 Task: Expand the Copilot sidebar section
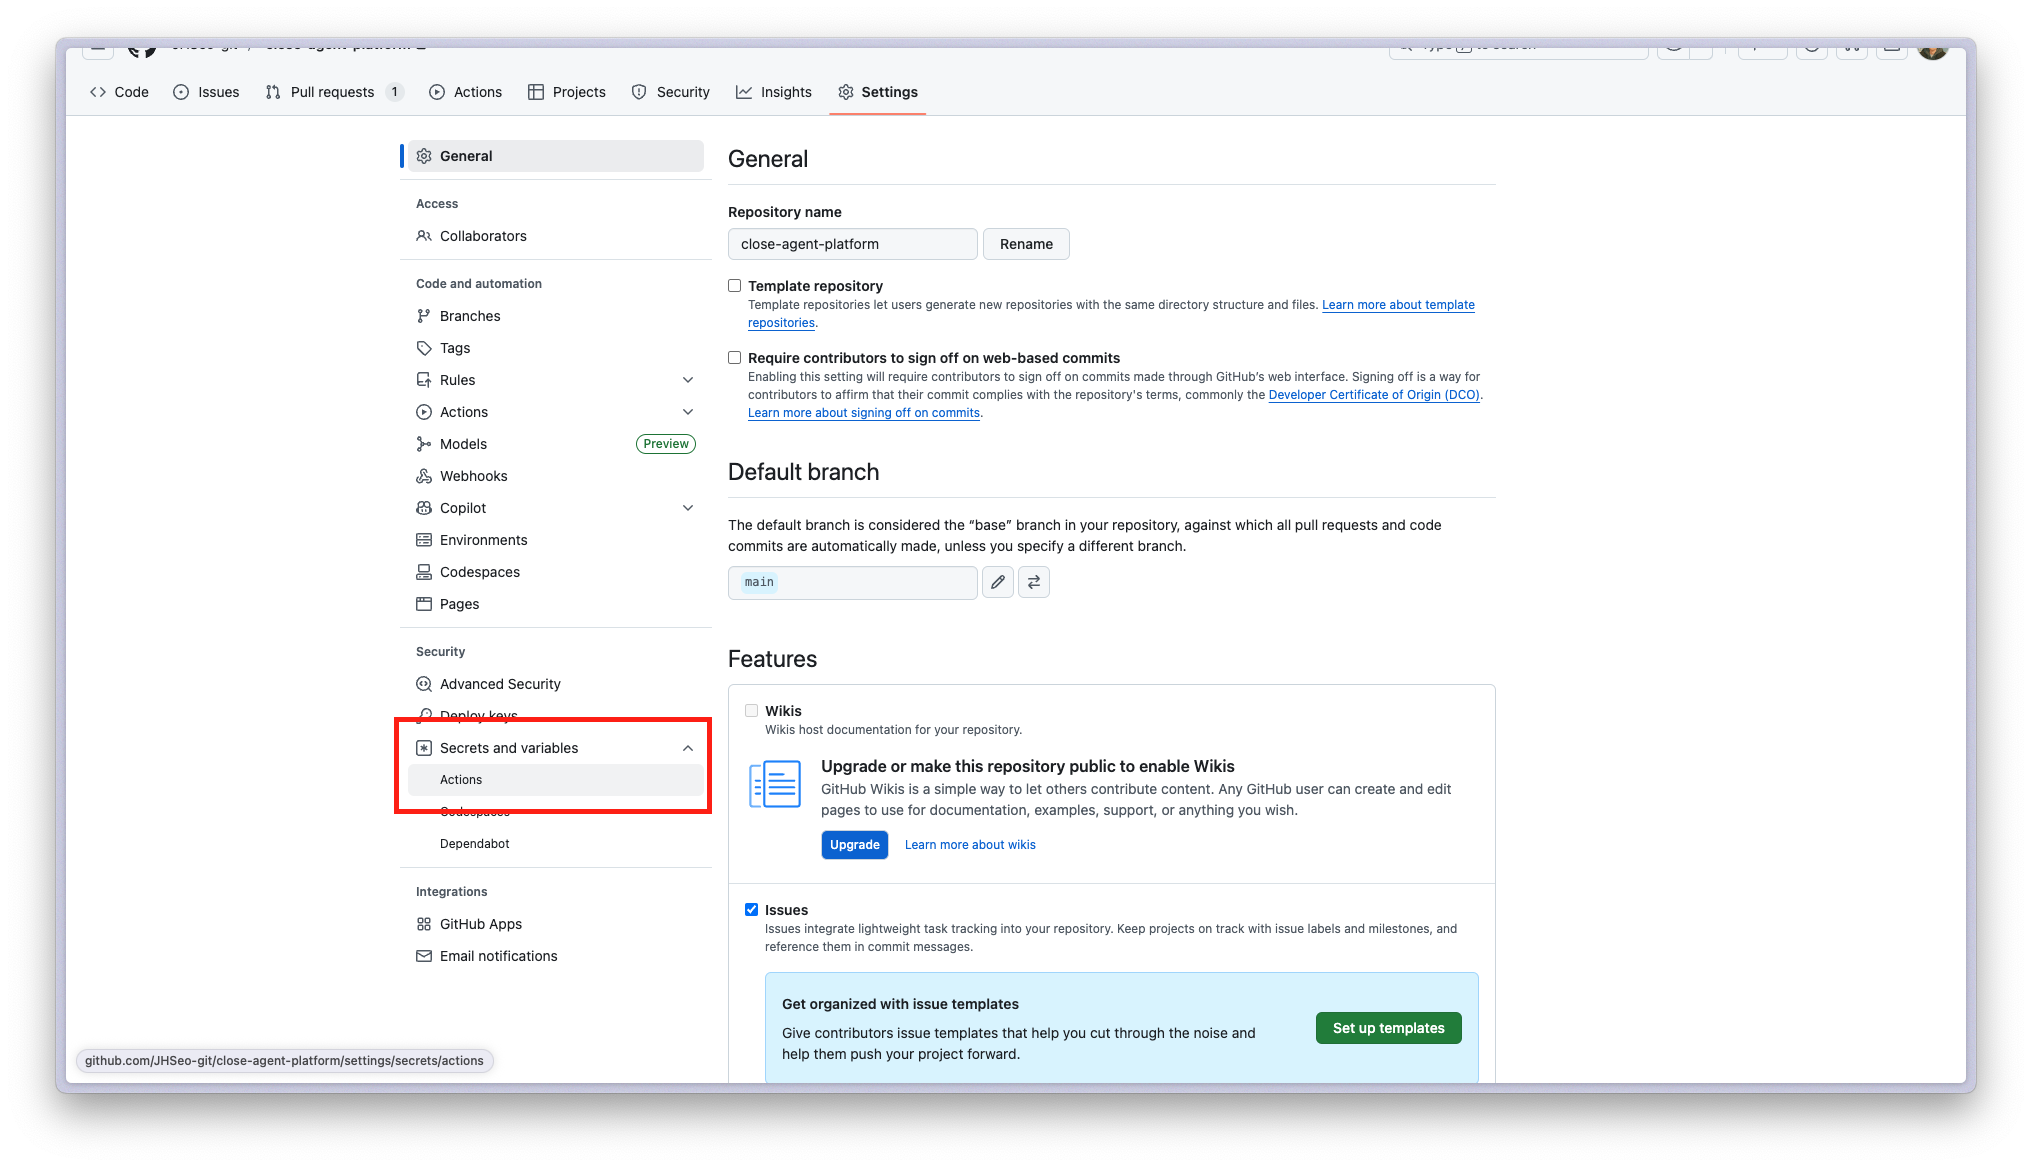[688, 508]
